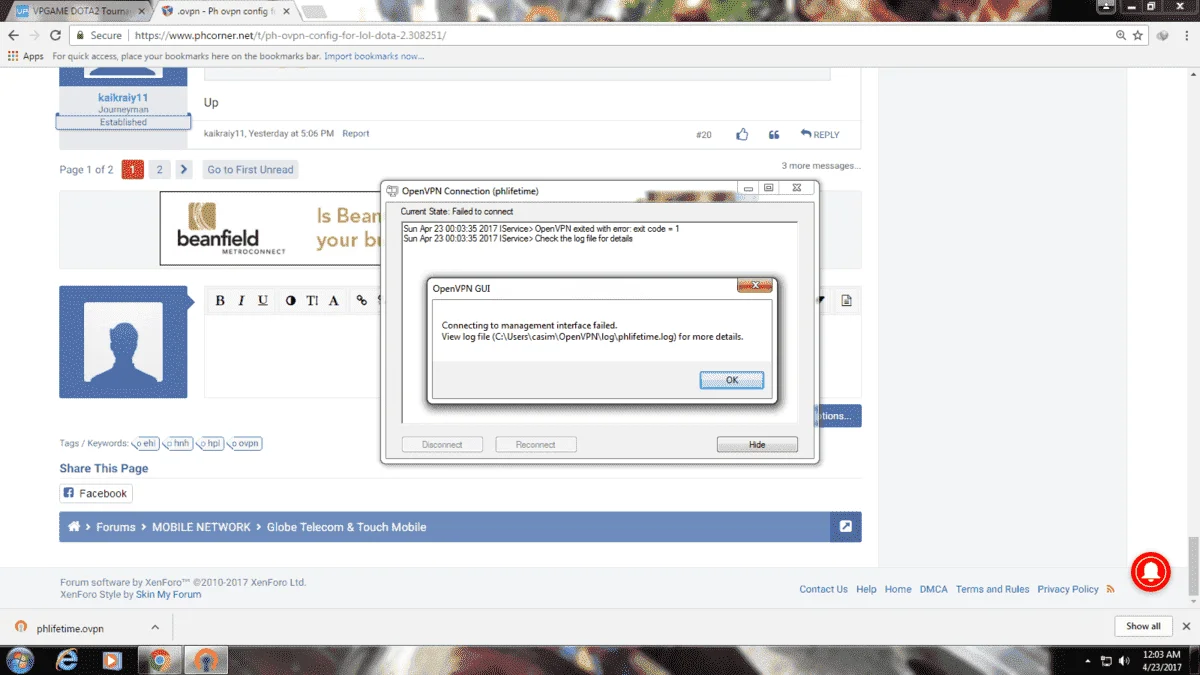This screenshot has width=1200, height=675.
Task: Open the kaikraiy11 user profile link
Action: pyautogui.click(x=123, y=97)
